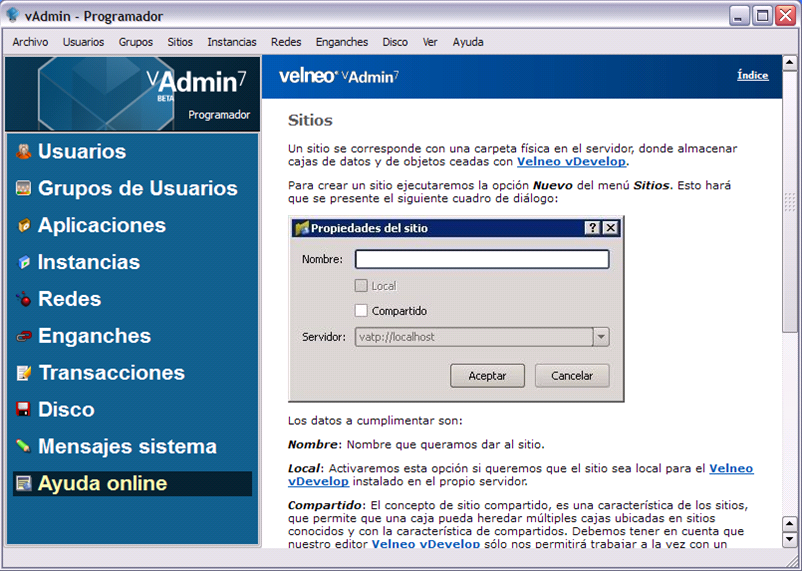Click the Transacciones notepad icon
Image resolution: width=803 pixels, height=572 pixels.
pyautogui.click(x=24, y=373)
